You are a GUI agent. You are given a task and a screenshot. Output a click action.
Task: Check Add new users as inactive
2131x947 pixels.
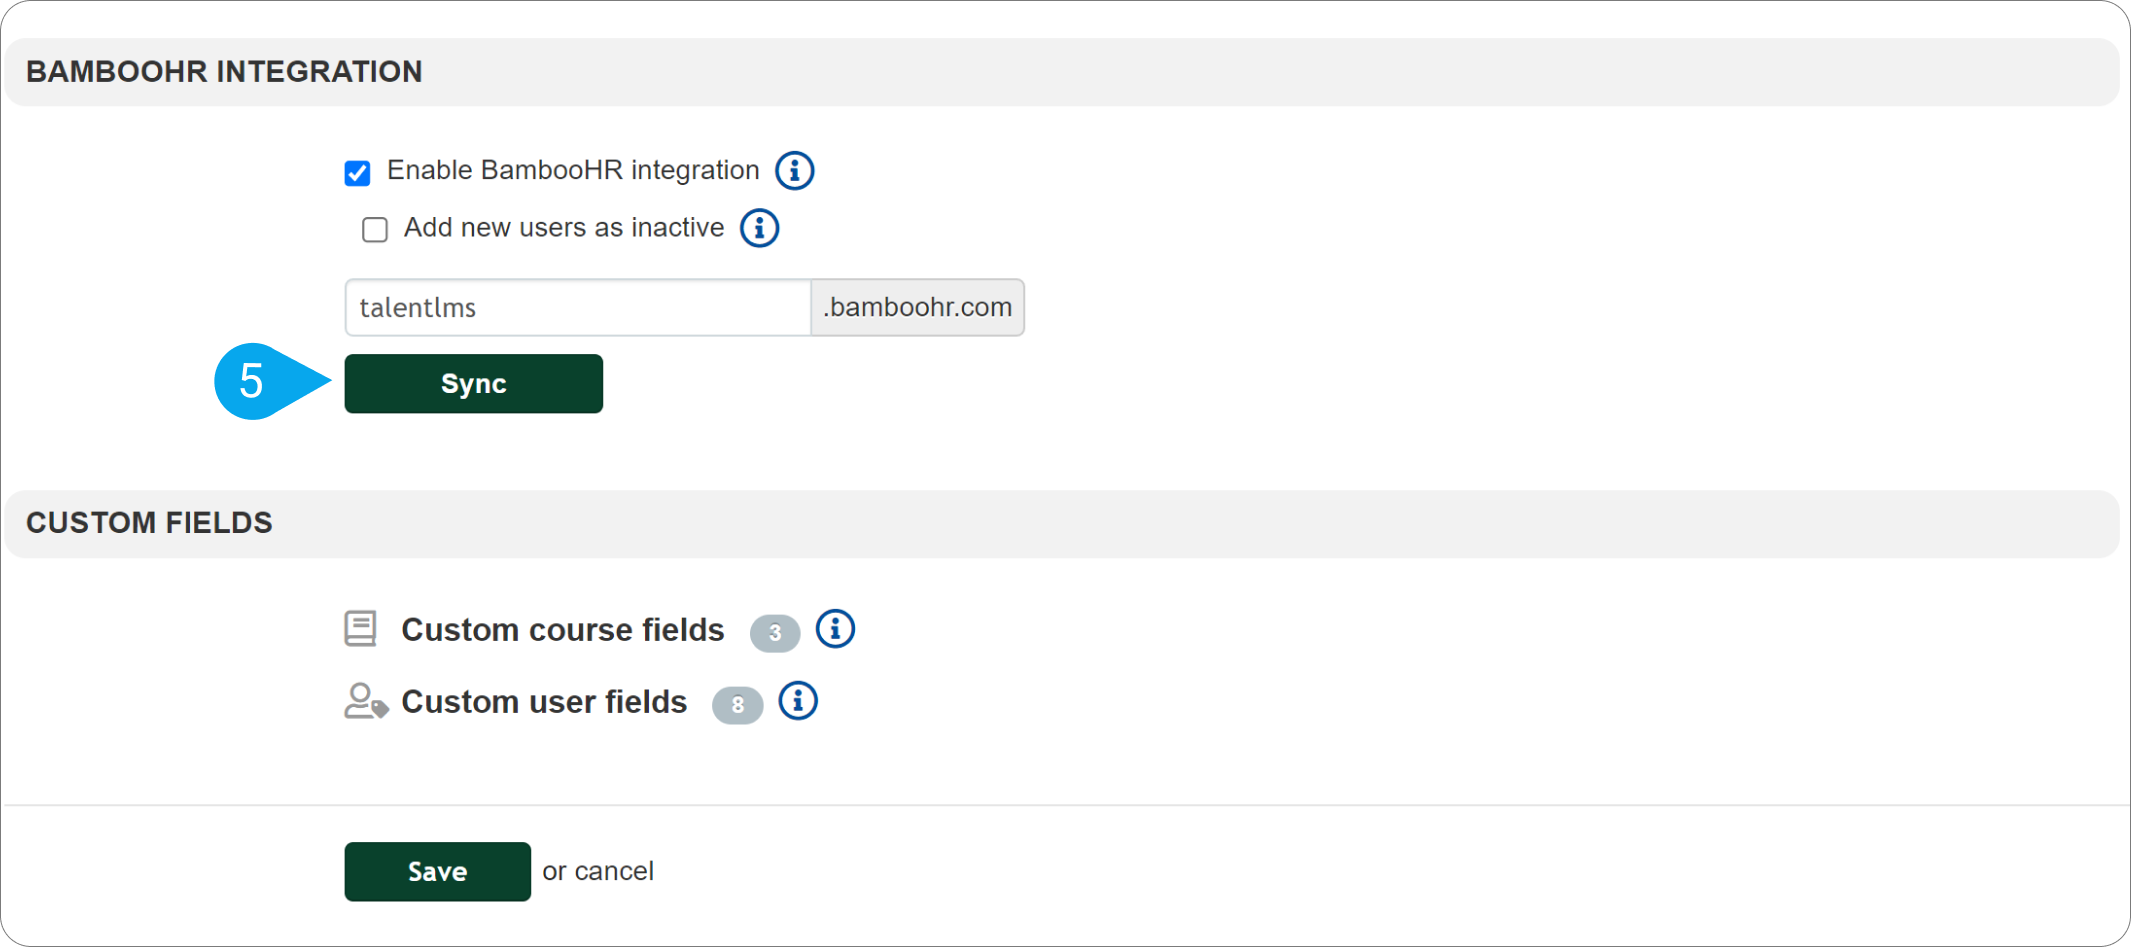pyautogui.click(x=375, y=230)
